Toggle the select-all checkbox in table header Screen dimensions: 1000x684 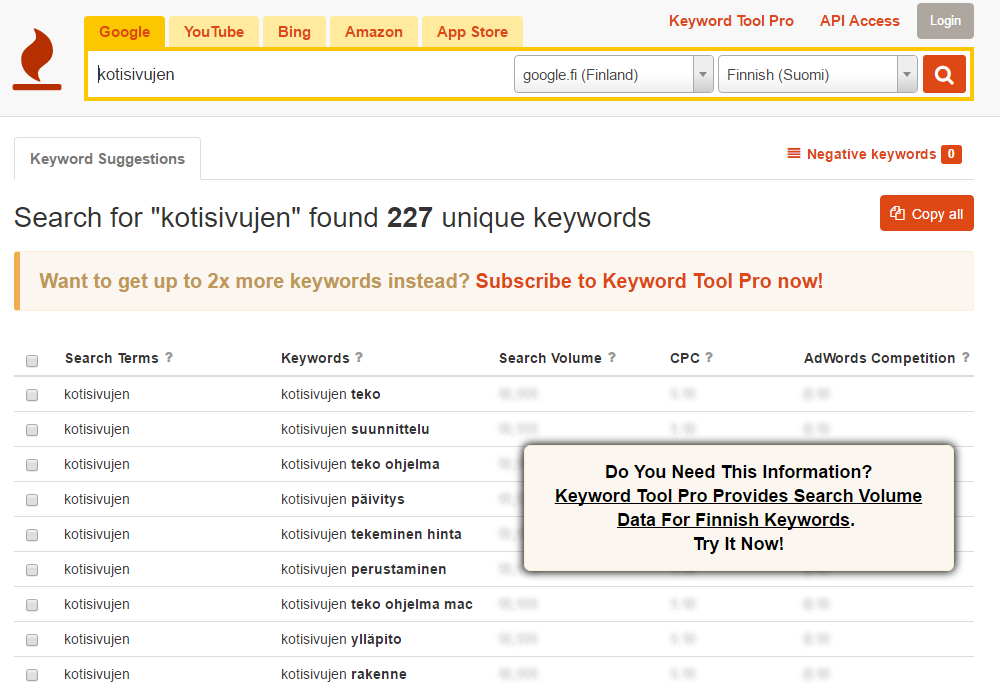point(32,361)
